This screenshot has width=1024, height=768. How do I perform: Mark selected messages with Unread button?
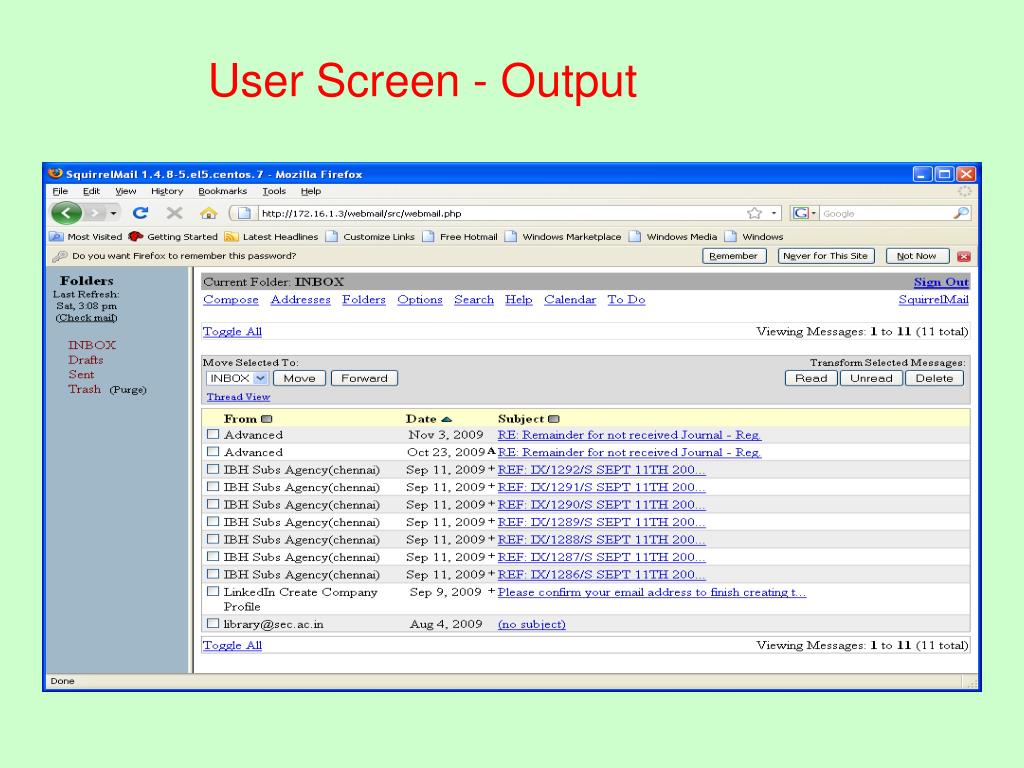[871, 378]
